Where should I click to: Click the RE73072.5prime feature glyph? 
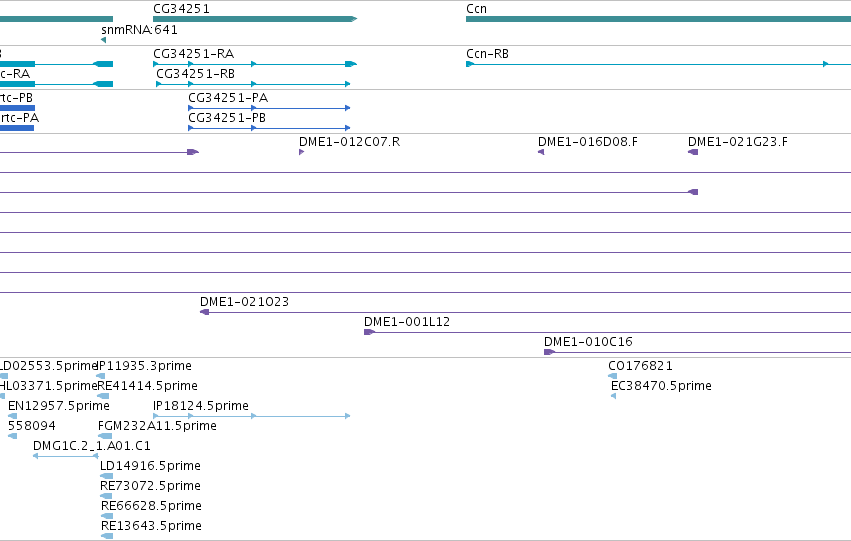(x=106, y=496)
